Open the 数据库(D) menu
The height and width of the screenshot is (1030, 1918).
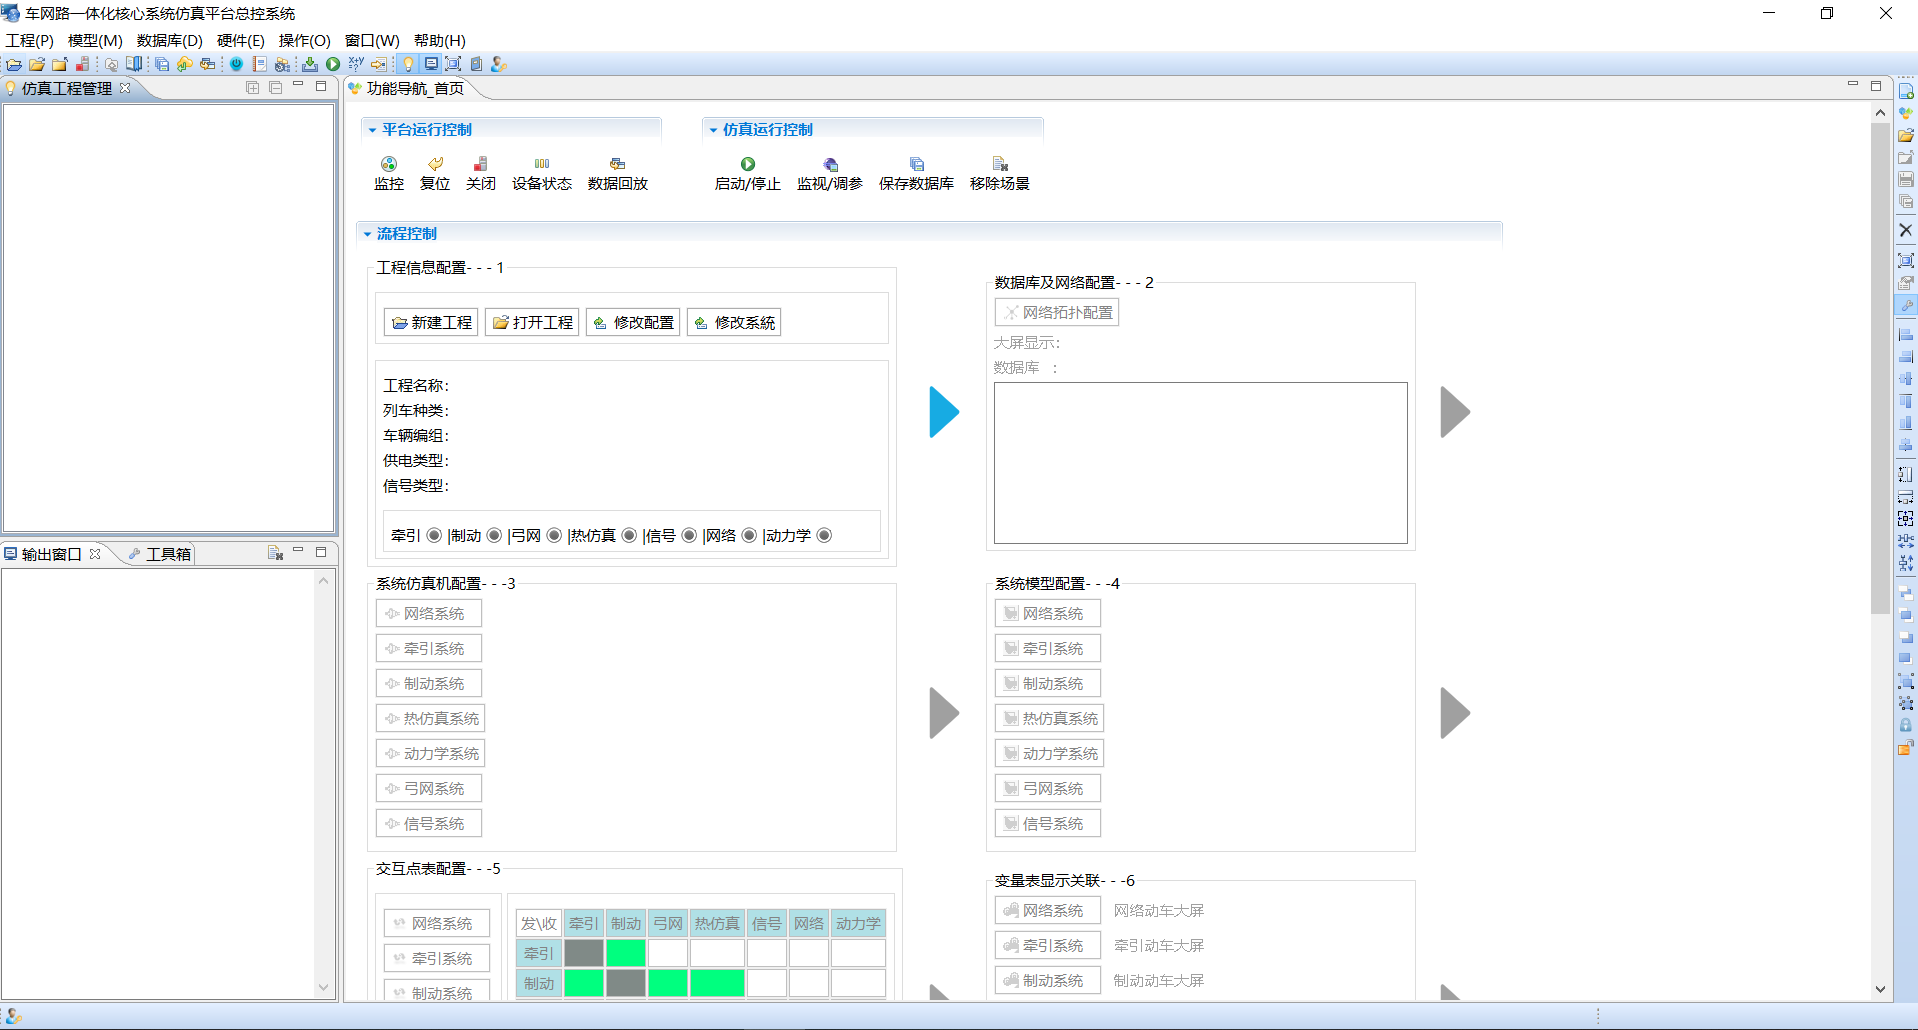tap(170, 41)
